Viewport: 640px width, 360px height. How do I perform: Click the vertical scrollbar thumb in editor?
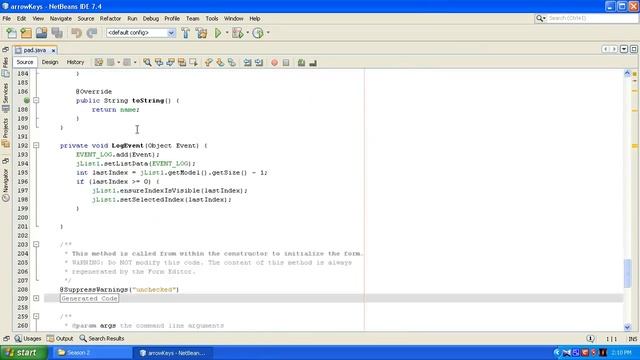[x=627, y=273]
